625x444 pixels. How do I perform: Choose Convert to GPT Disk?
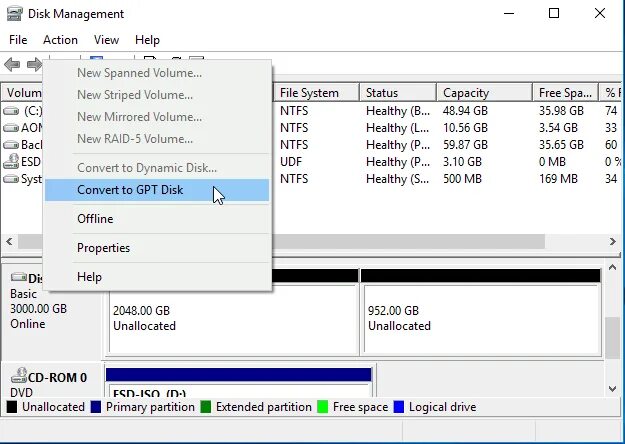(x=157, y=190)
